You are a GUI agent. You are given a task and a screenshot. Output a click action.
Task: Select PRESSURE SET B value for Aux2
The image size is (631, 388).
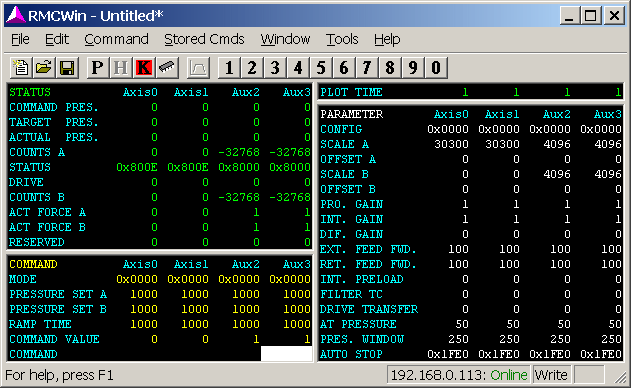246,309
